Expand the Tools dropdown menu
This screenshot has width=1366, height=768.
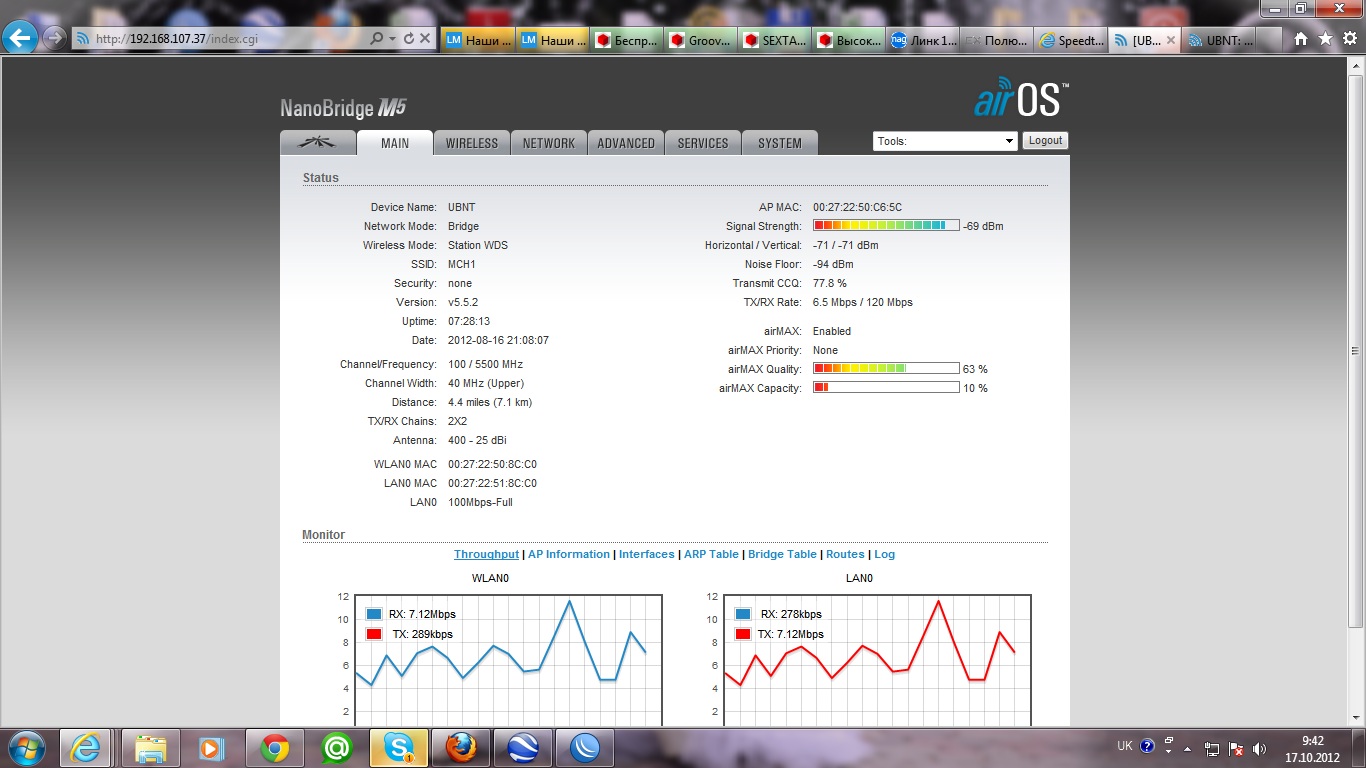[945, 141]
